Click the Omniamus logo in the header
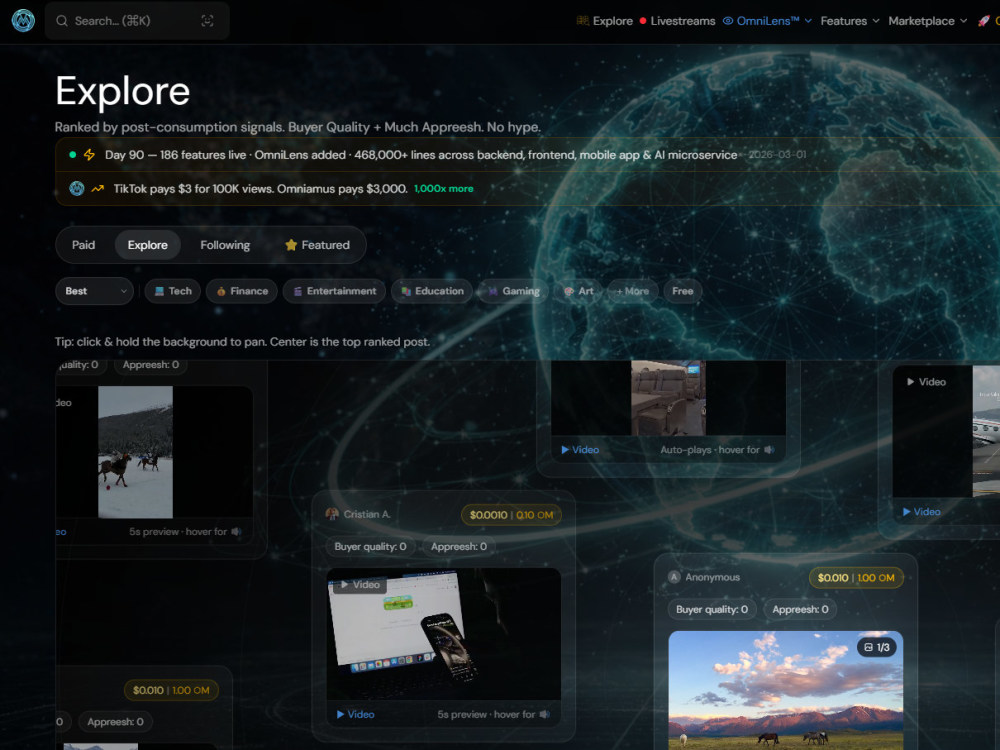Viewport: 1000px width, 750px height. click(x=23, y=21)
